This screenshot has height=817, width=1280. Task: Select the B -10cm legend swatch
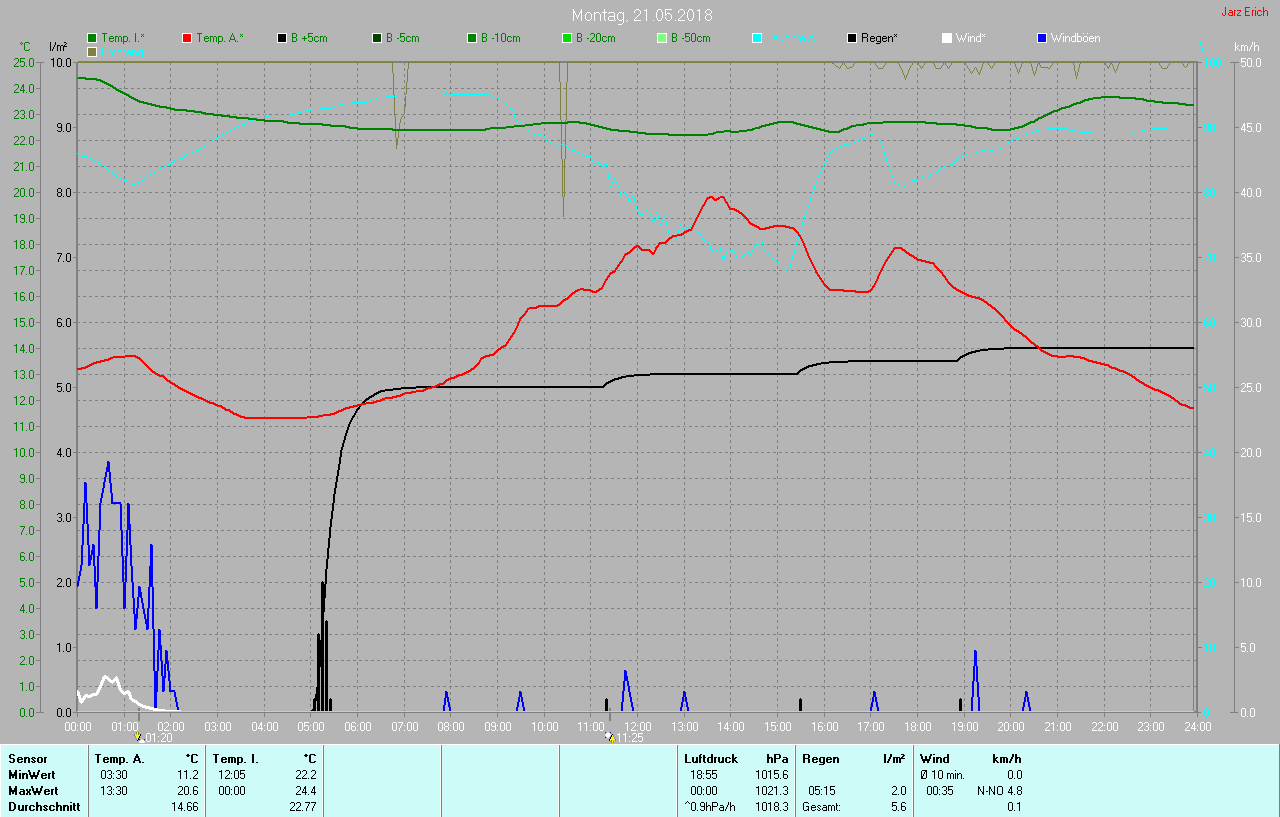click(472, 38)
